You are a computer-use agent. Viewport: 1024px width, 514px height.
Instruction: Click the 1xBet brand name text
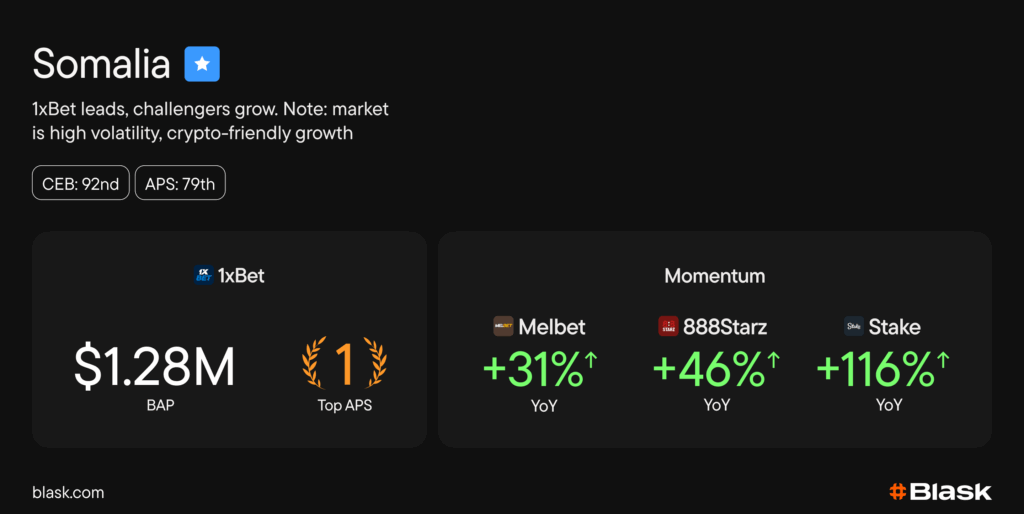tap(241, 275)
